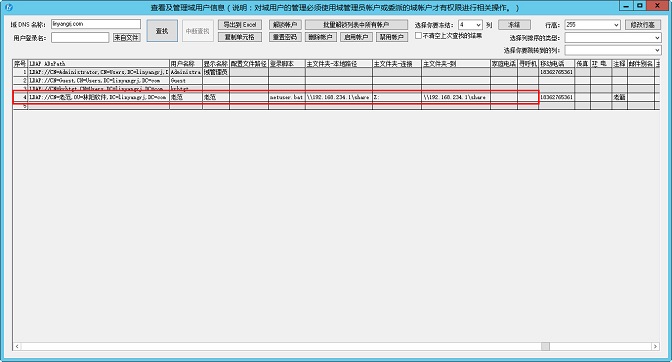Click the 用户名称 column header
The width and height of the screenshot is (672, 362).
[186, 64]
